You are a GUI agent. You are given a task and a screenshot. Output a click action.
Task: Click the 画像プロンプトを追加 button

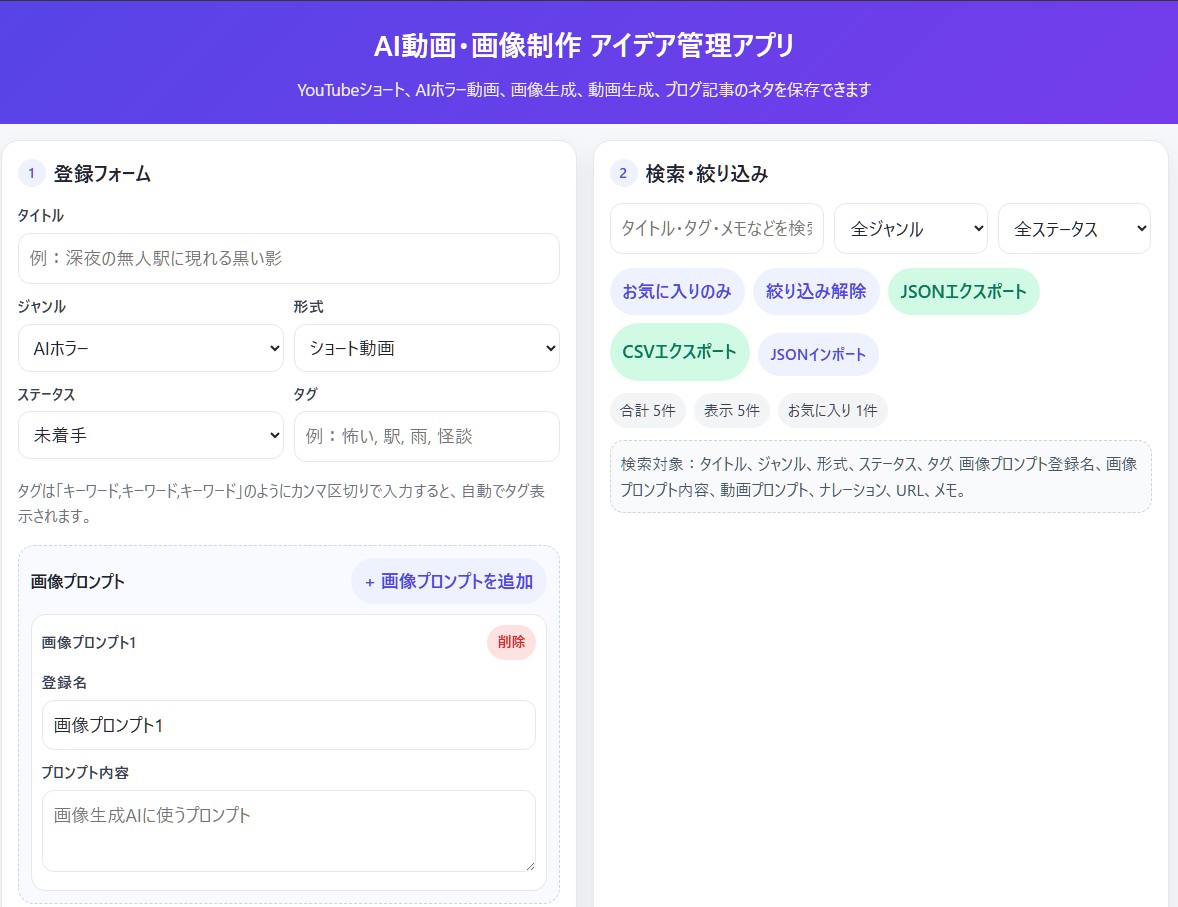pyautogui.click(x=449, y=581)
